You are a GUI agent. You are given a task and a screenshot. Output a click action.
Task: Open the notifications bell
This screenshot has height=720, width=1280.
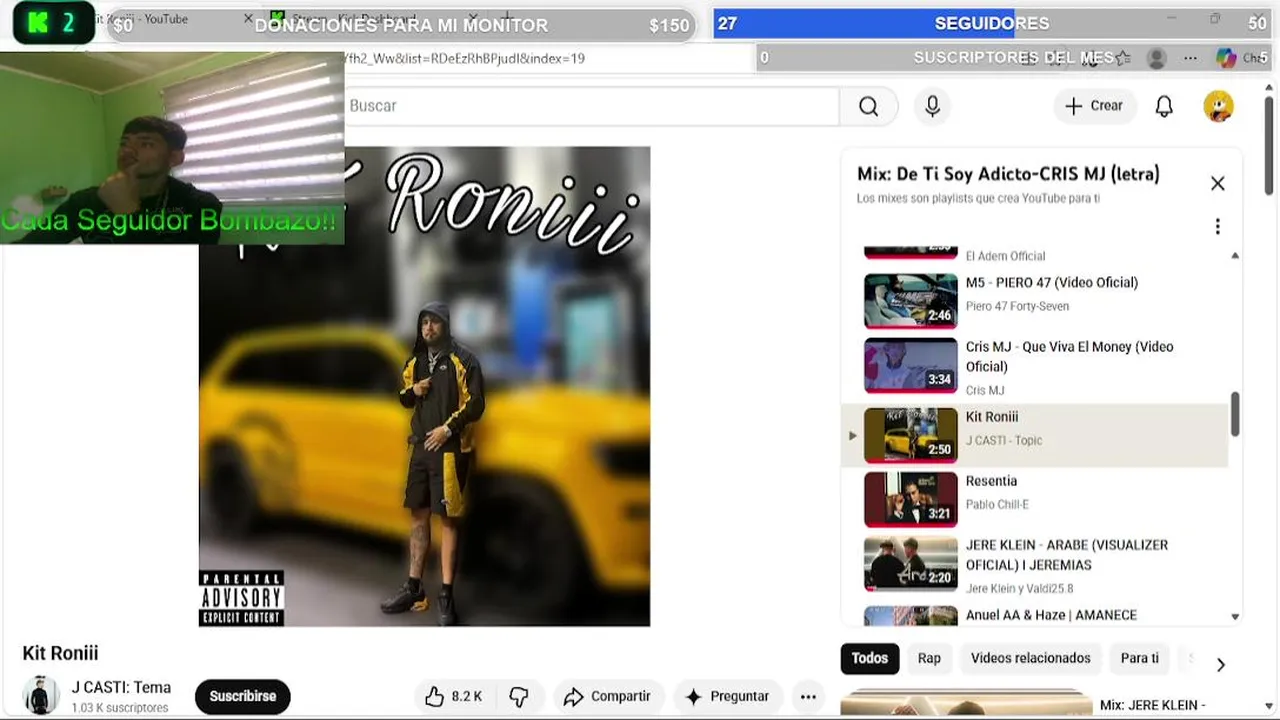point(1164,106)
